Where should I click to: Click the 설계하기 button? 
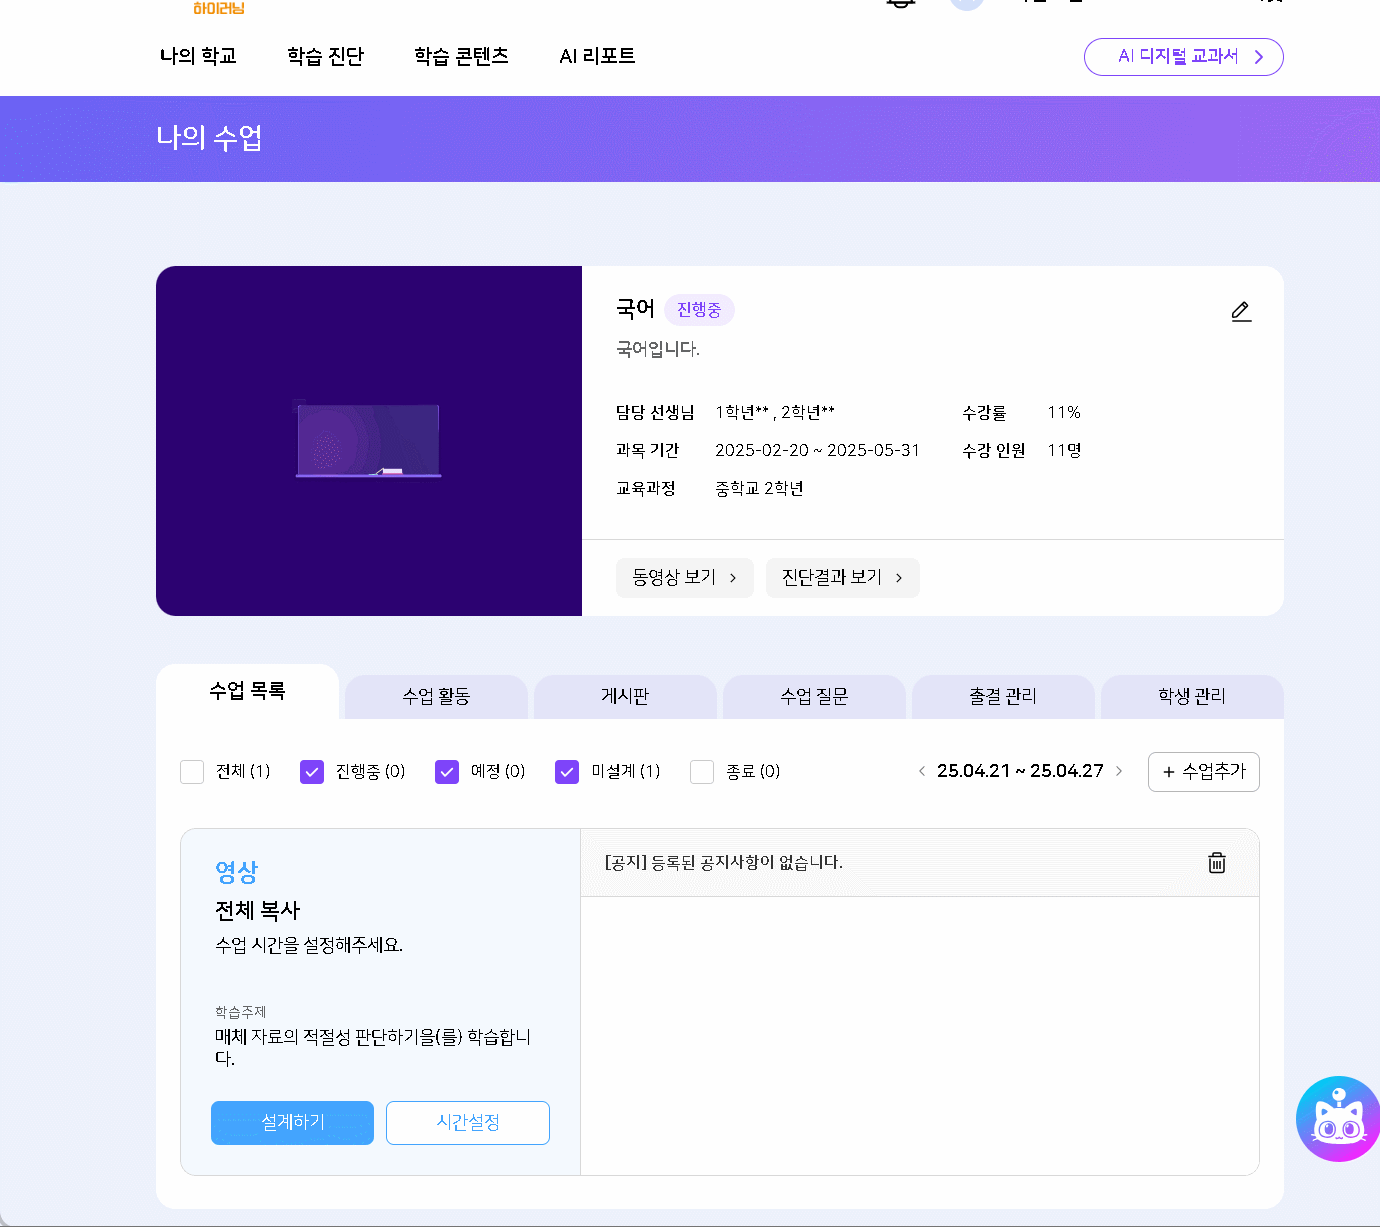point(292,1123)
